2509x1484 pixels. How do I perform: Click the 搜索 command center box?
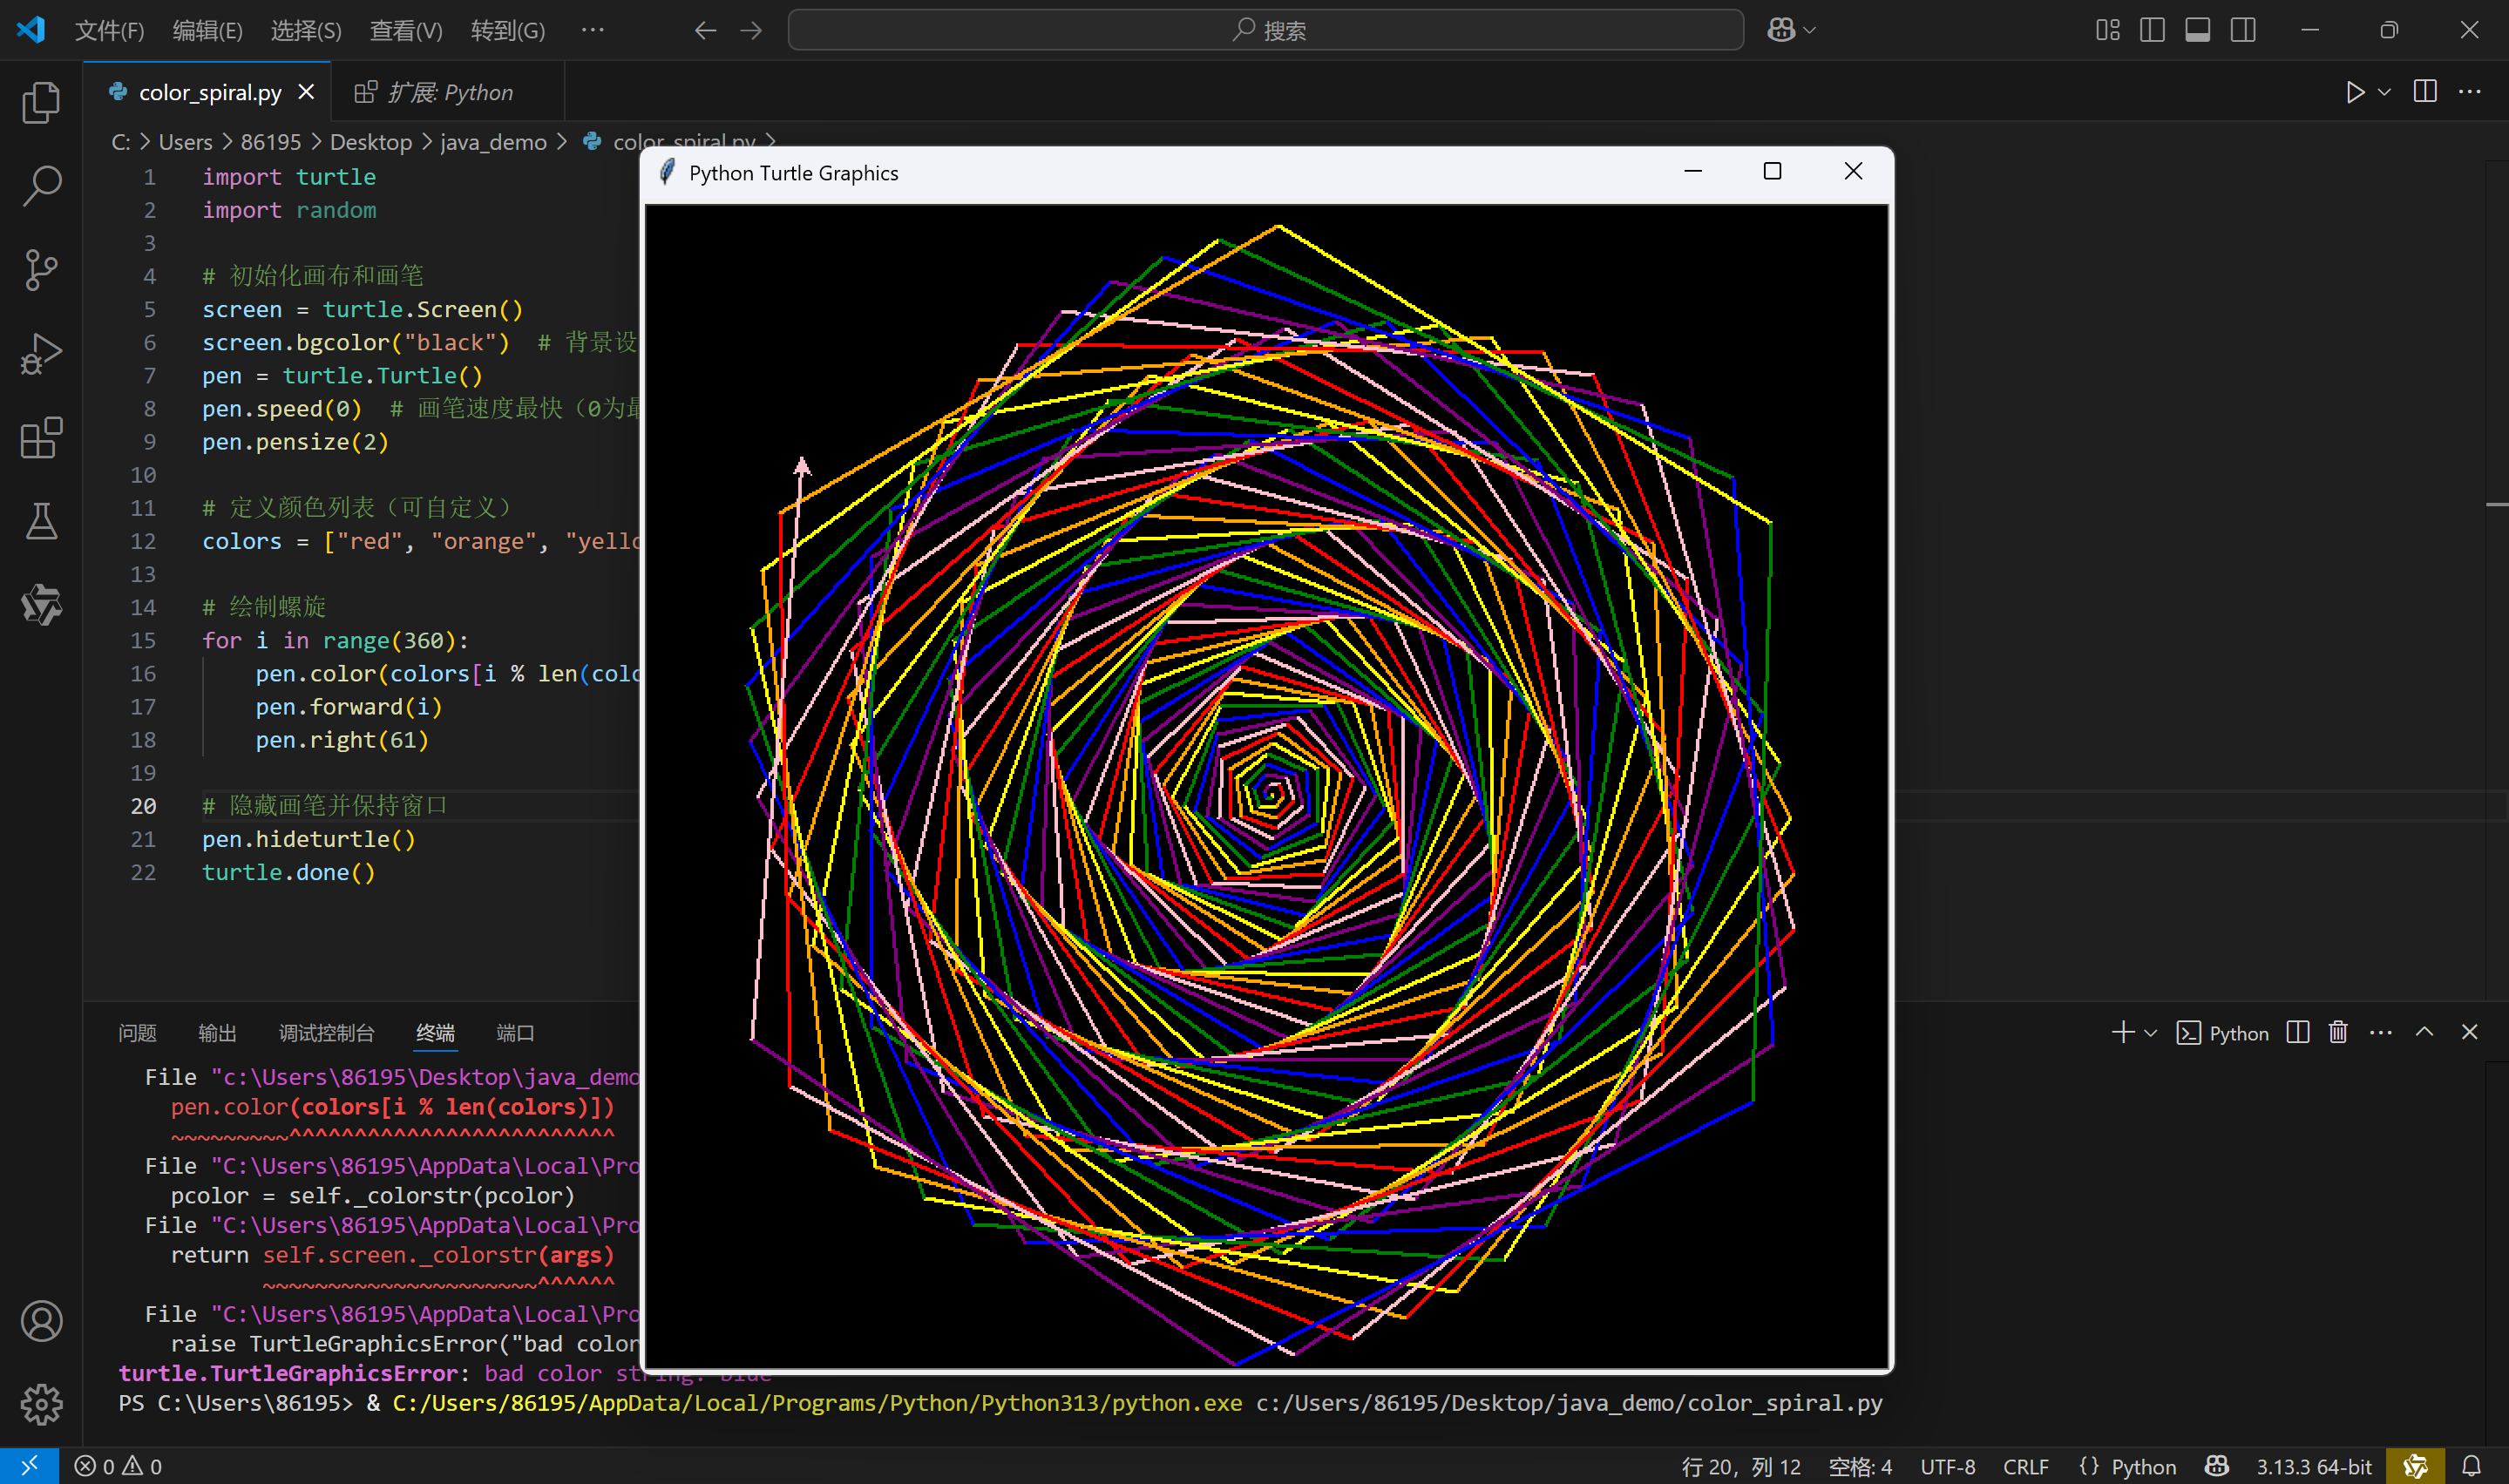pyautogui.click(x=1265, y=30)
